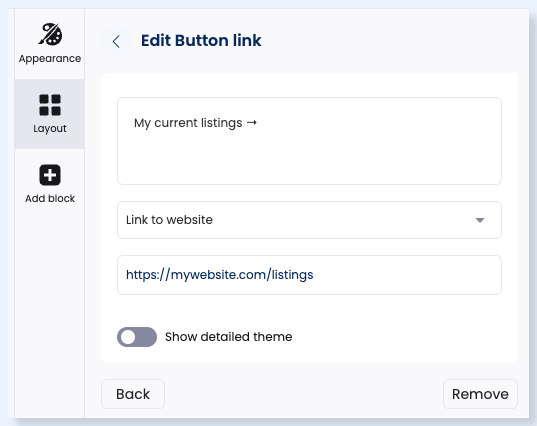Viewport: 537px width, 426px height.
Task: Click the Add block plus icon
Action: coord(50,175)
